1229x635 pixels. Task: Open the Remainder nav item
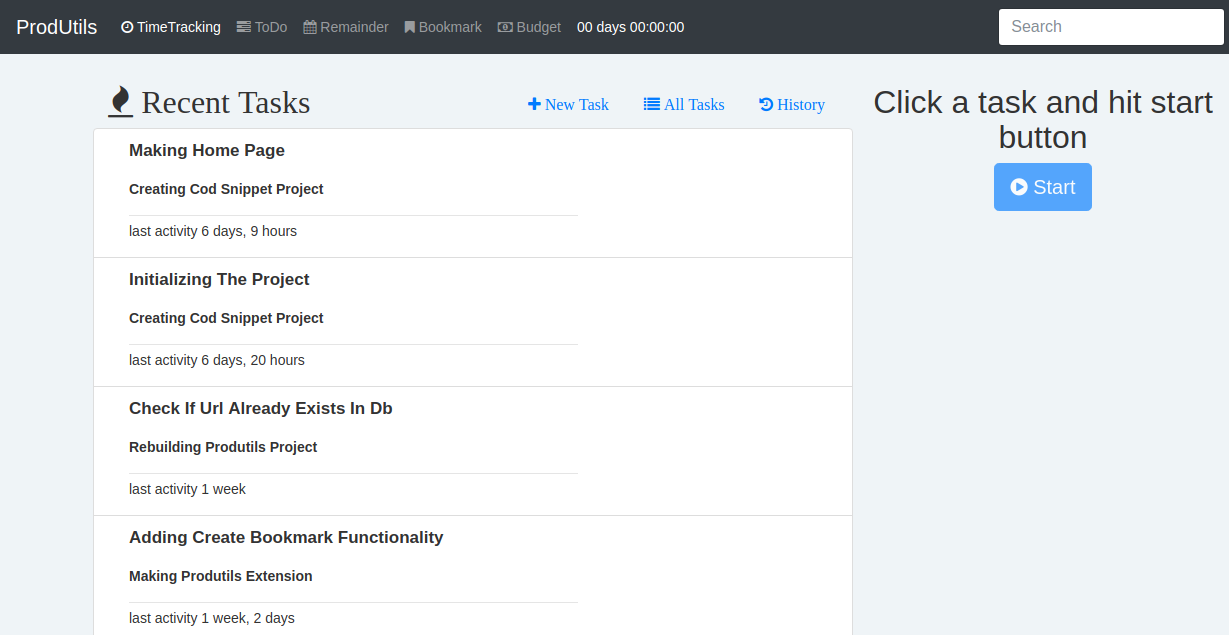coord(346,27)
